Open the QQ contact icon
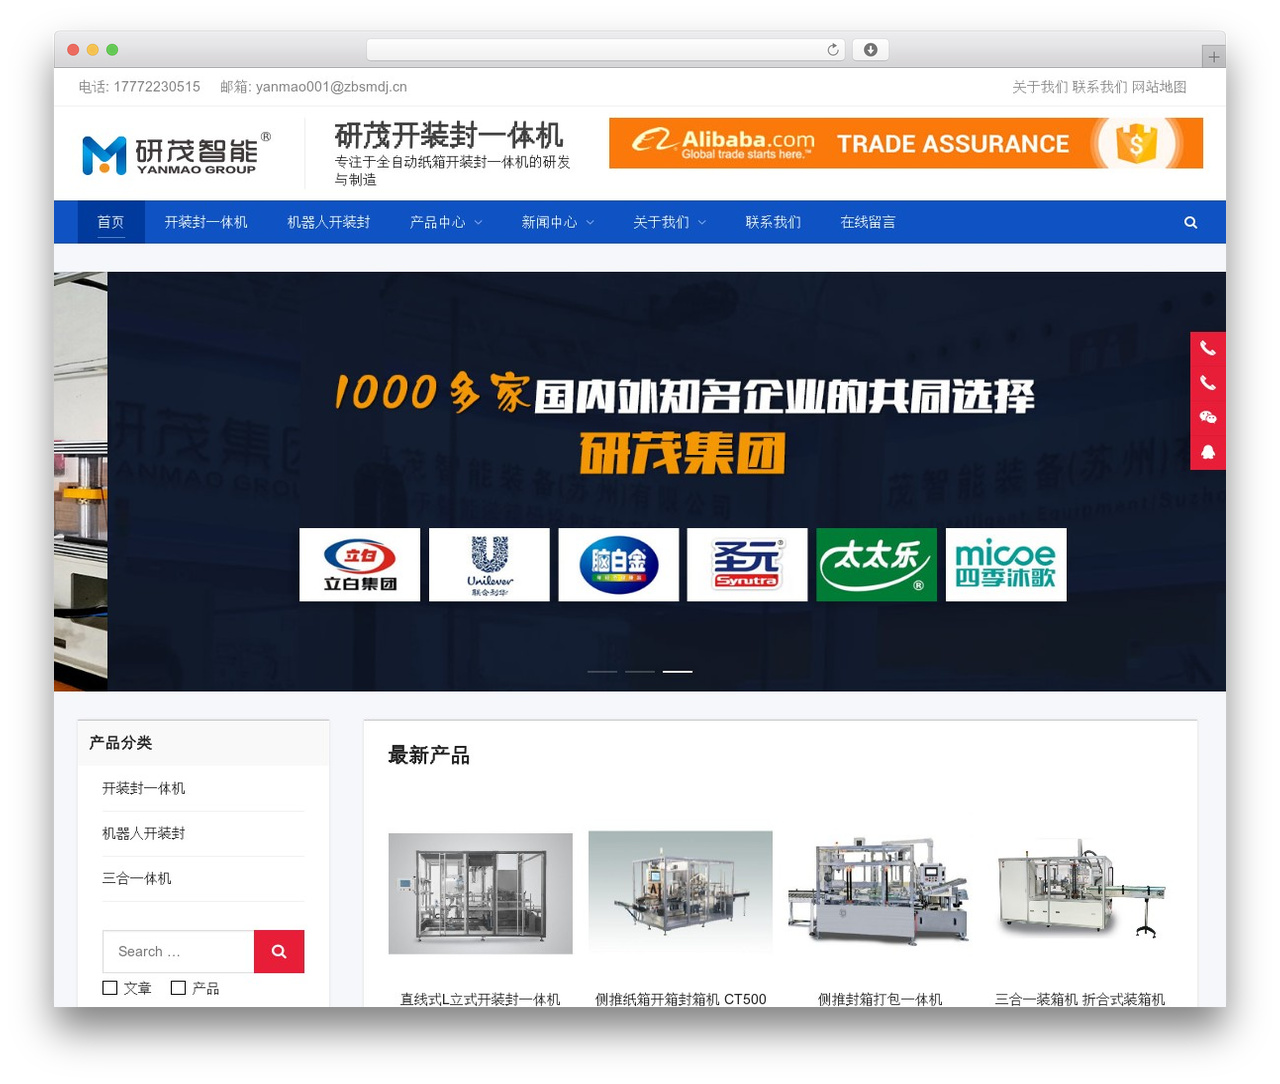Image resolution: width=1280 pixels, height=1084 pixels. [1208, 451]
